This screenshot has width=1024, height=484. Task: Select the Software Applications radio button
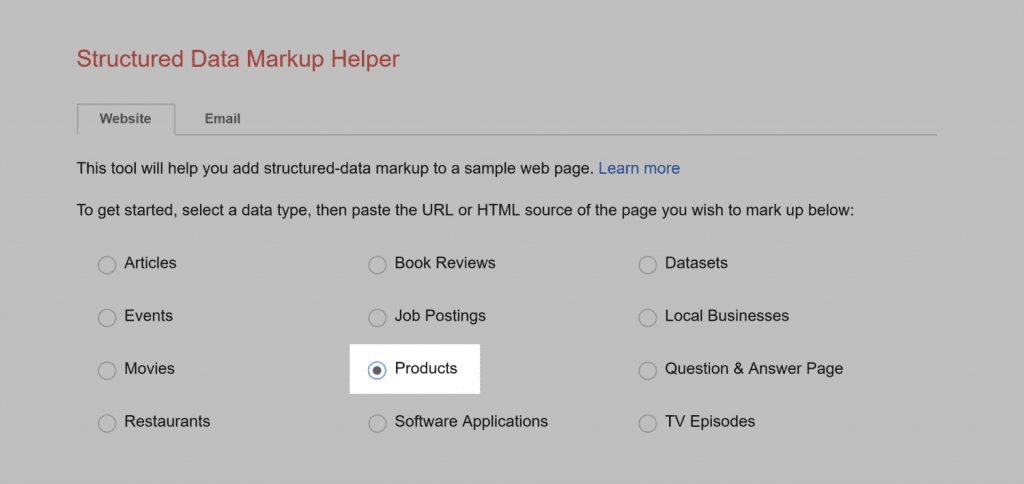pos(377,424)
